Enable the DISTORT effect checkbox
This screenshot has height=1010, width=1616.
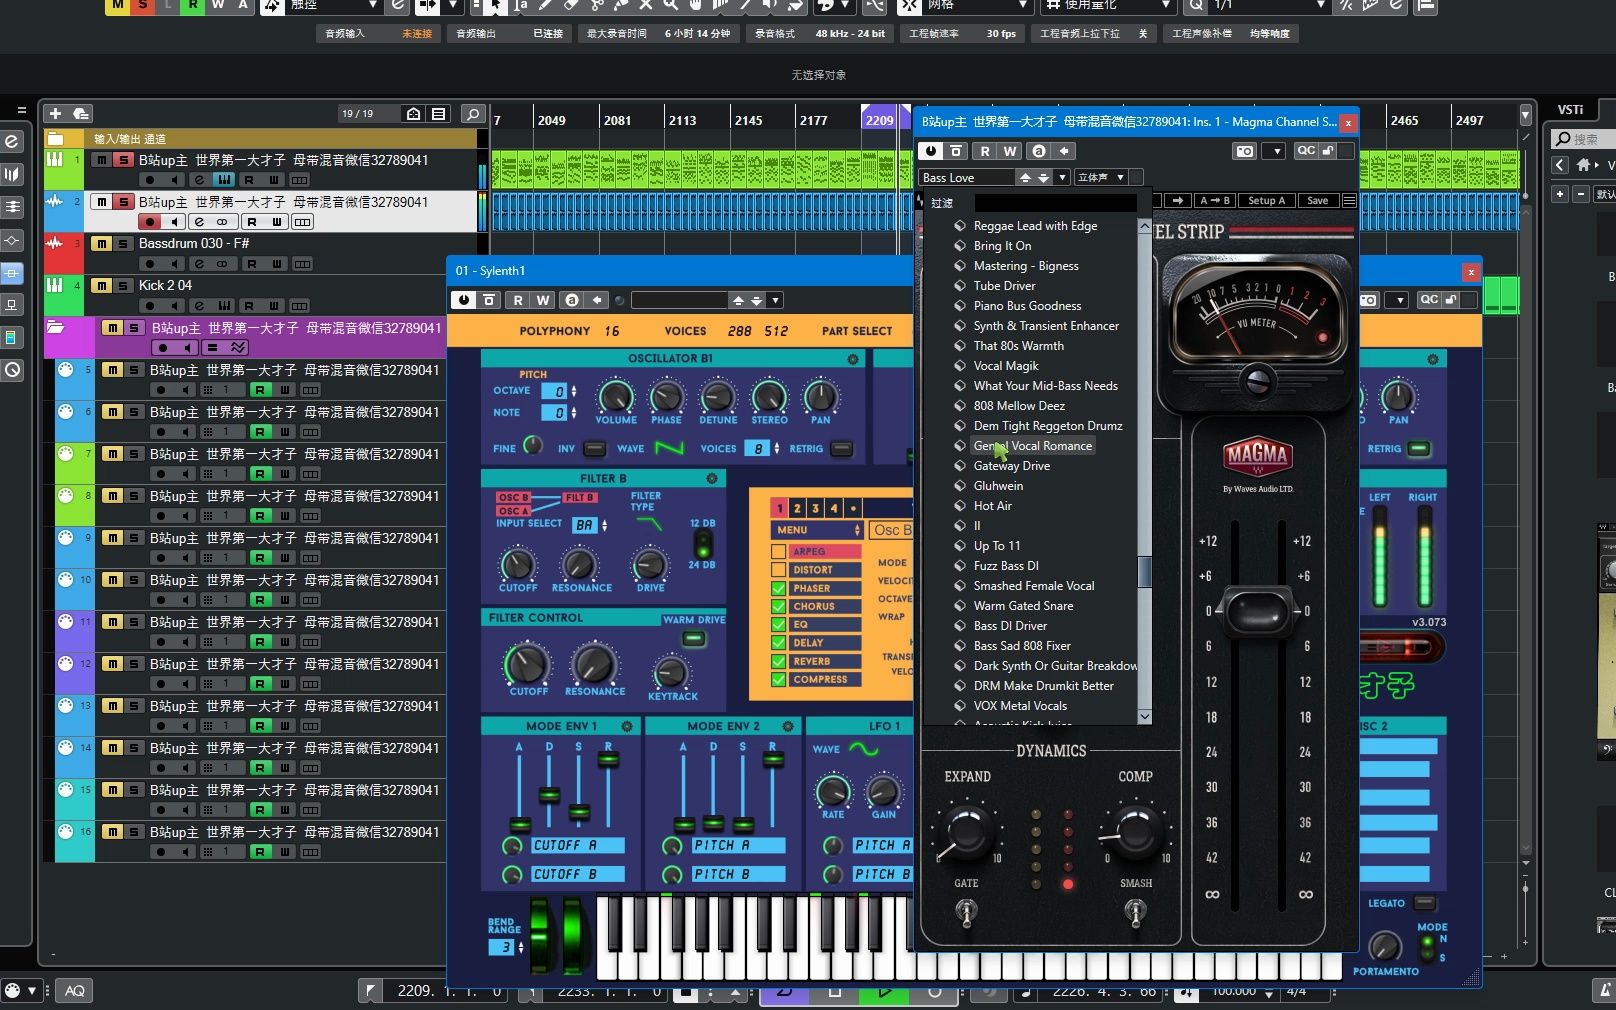click(778, 570)
